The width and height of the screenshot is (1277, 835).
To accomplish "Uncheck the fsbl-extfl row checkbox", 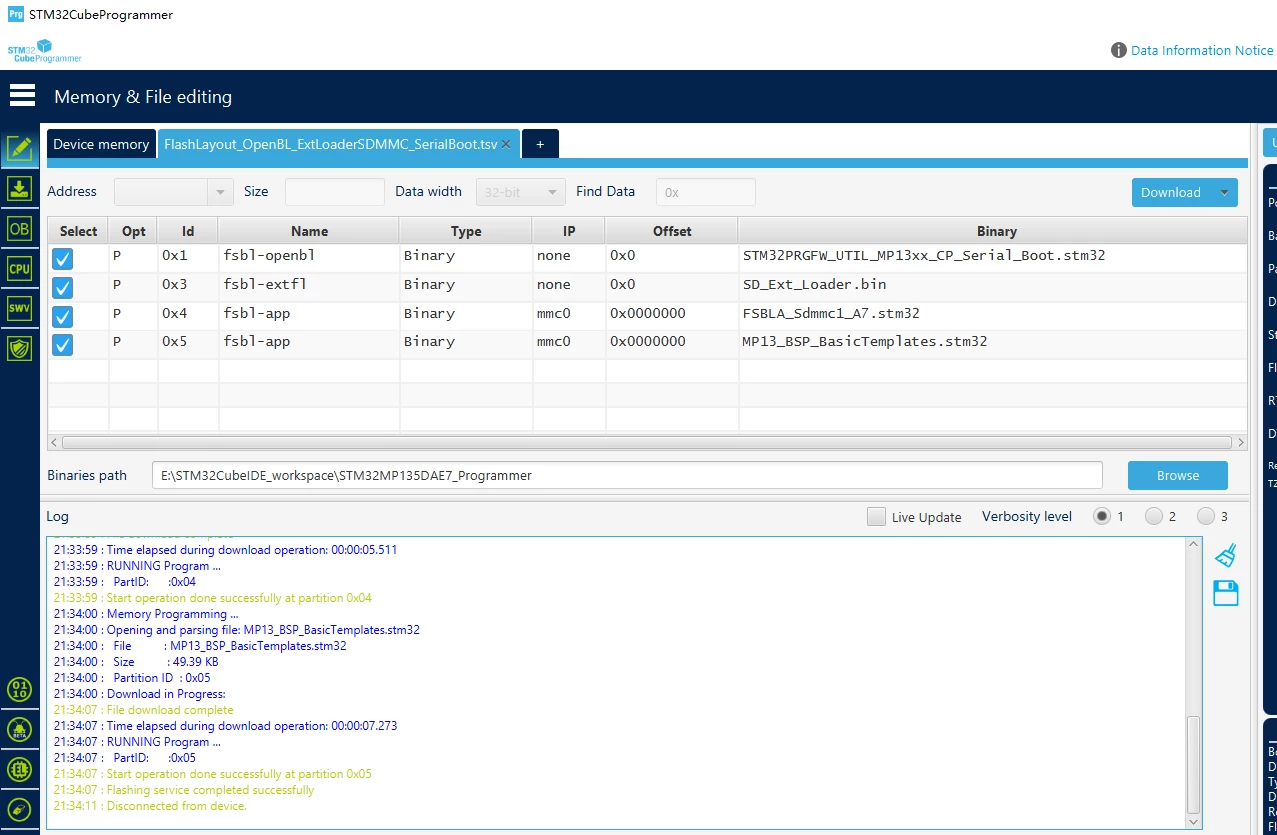I will (63, 288).
